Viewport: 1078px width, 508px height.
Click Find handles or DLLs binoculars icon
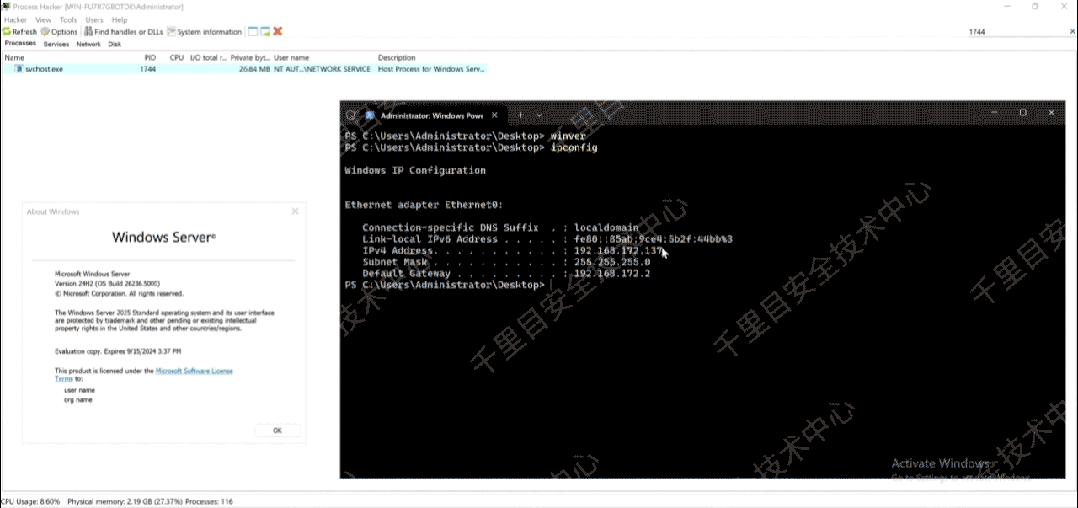pos(89,32)
